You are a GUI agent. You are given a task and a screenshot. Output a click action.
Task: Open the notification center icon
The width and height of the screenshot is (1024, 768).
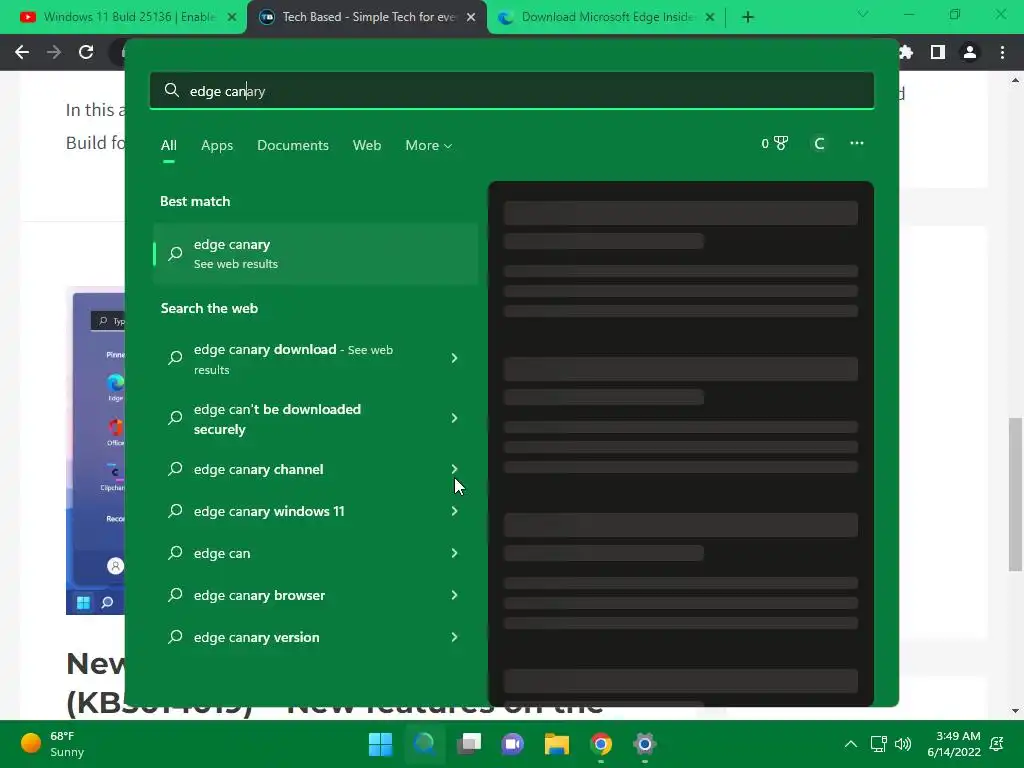coord(997,744)
